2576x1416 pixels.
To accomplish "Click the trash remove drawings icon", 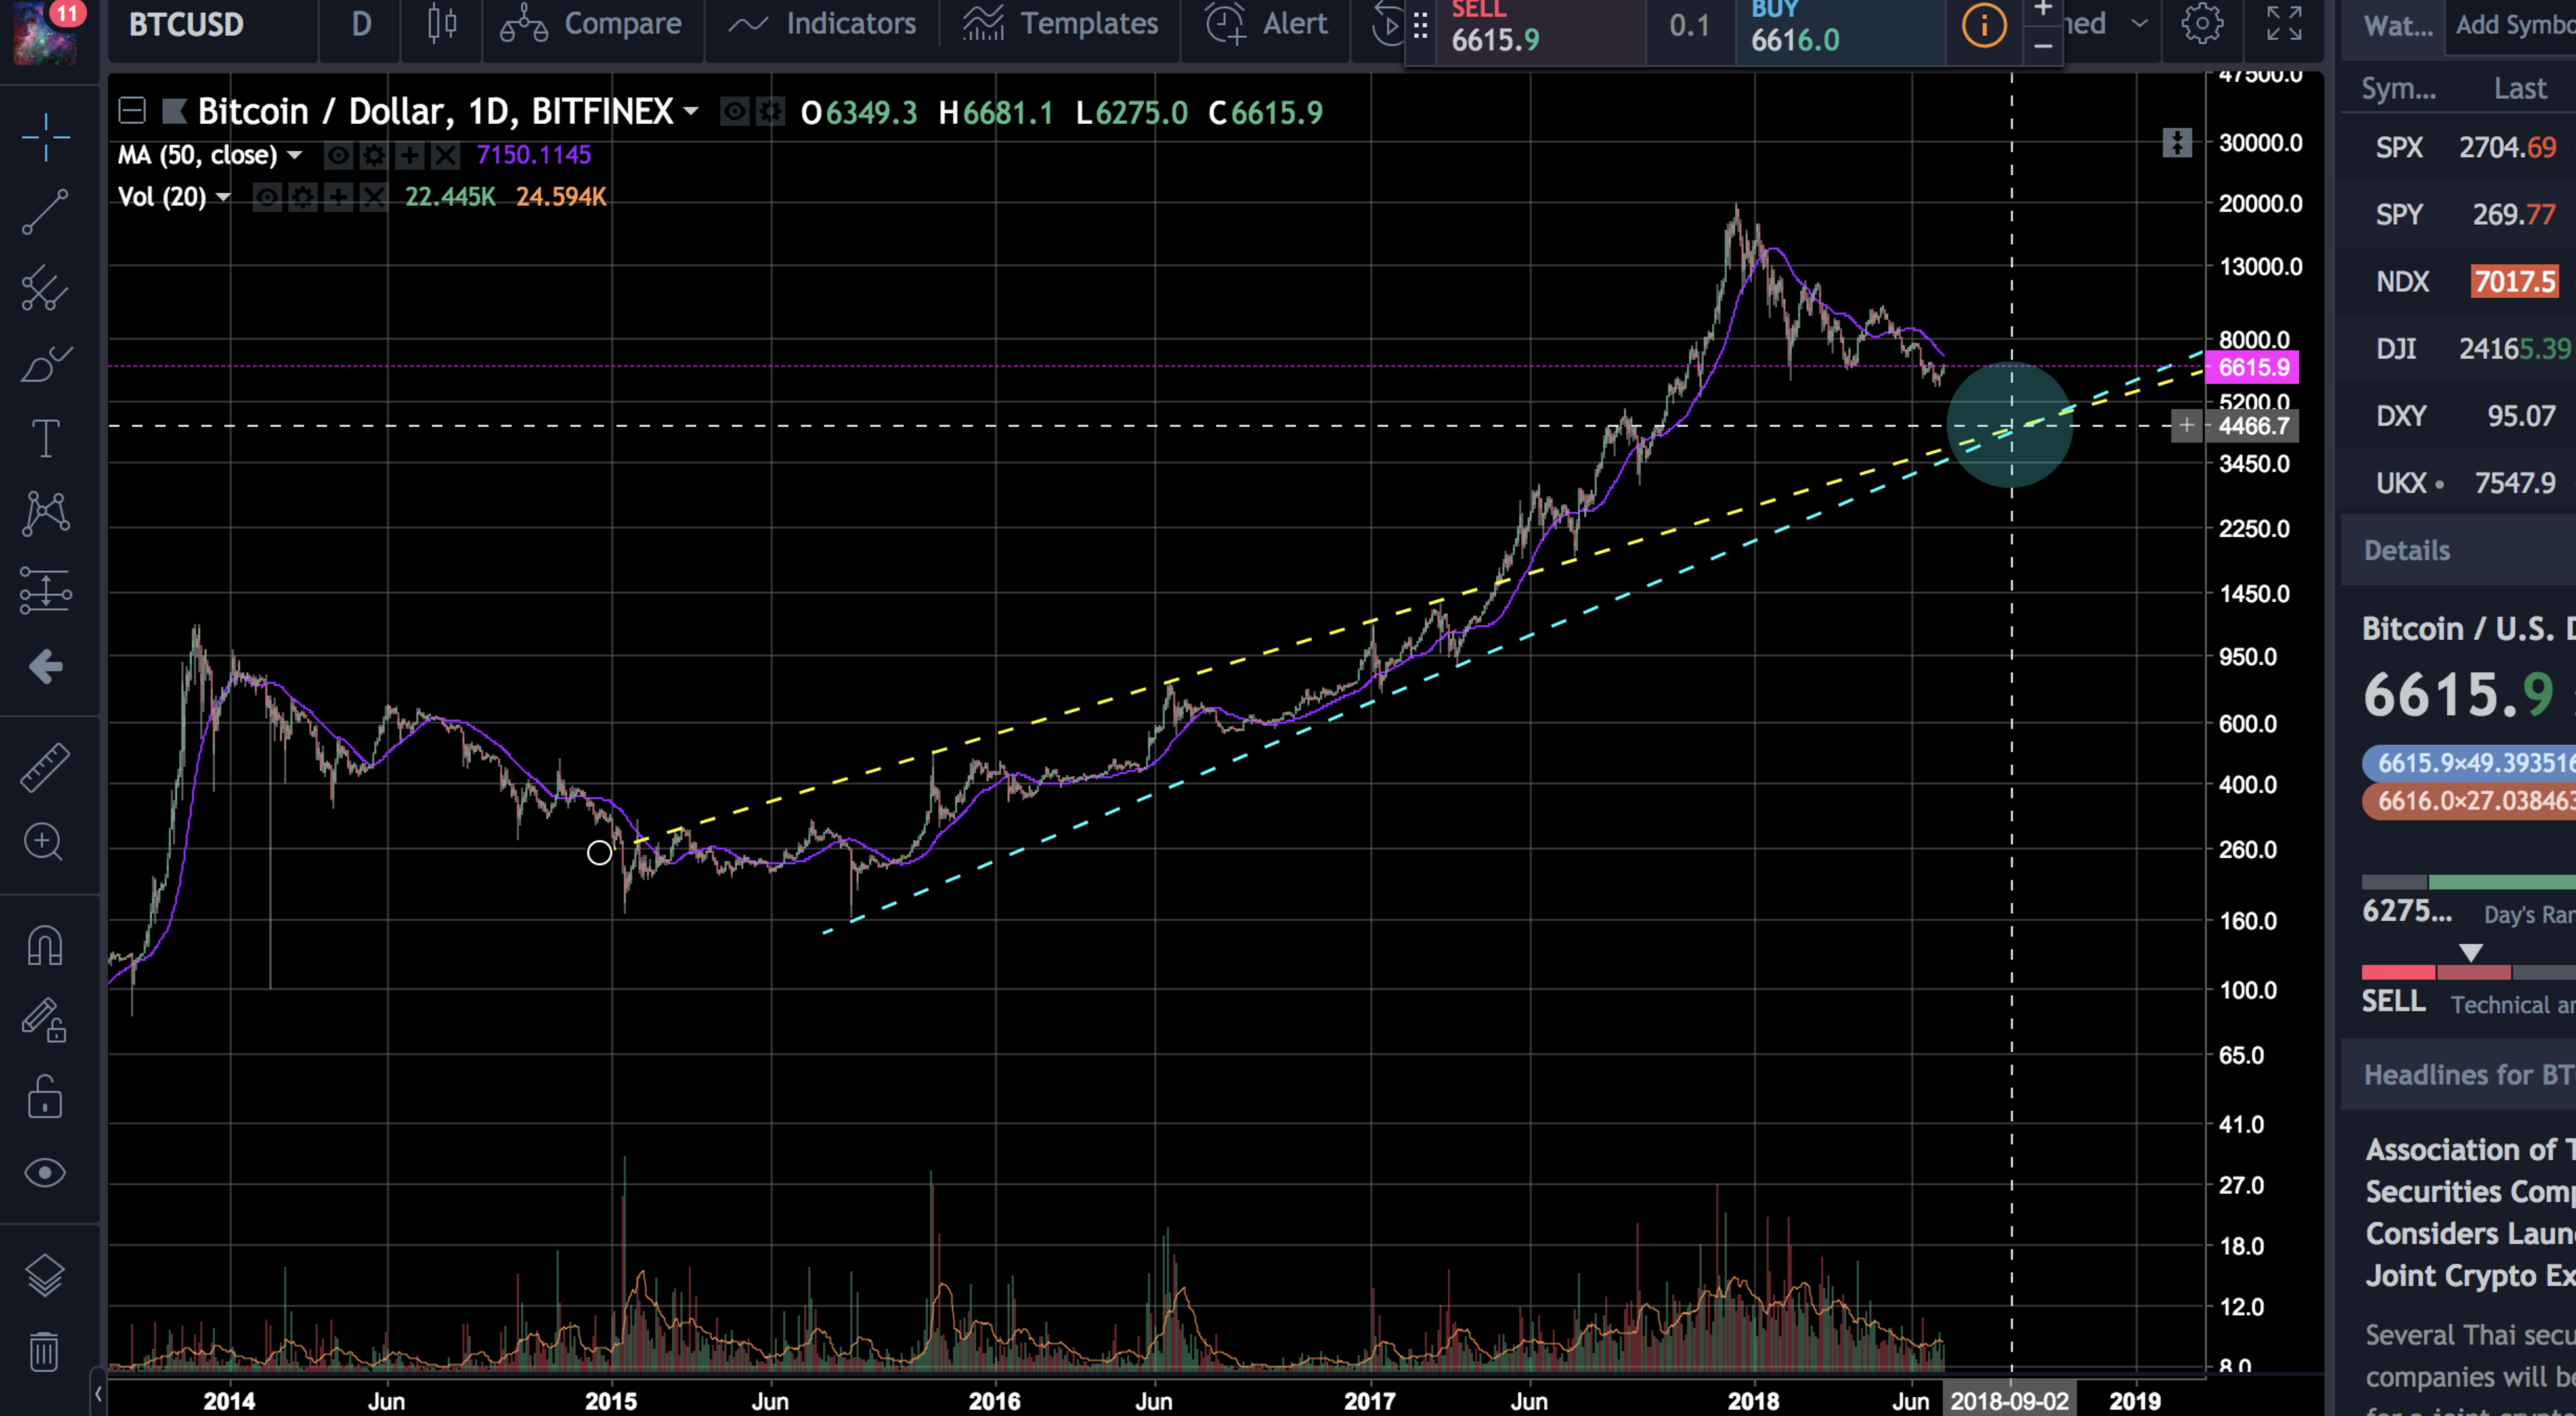I will click(45, 1352).
